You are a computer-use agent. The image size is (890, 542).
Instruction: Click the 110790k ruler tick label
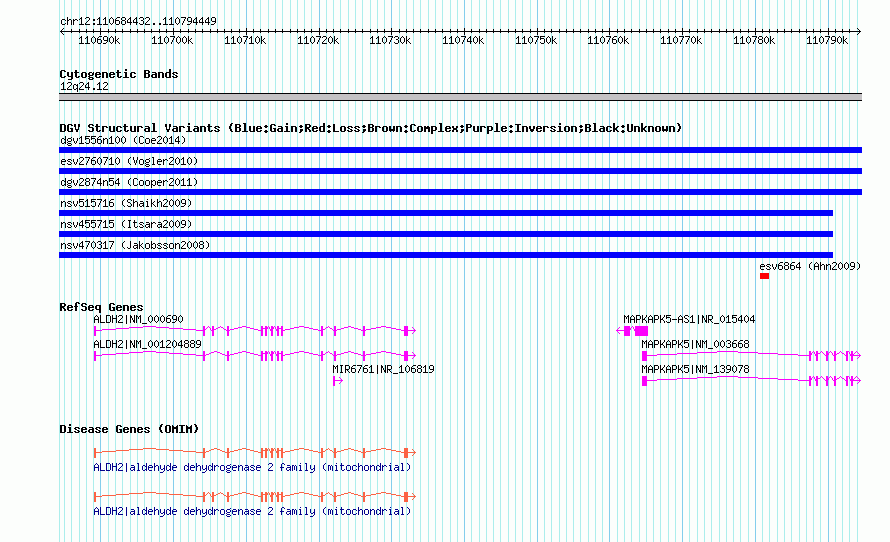tap(827, 41)
